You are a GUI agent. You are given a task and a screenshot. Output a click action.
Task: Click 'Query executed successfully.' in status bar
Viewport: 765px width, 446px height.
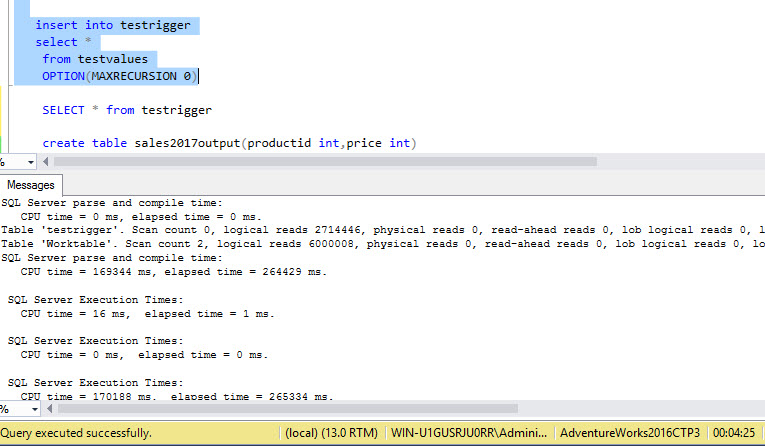[x=76, y=433]
